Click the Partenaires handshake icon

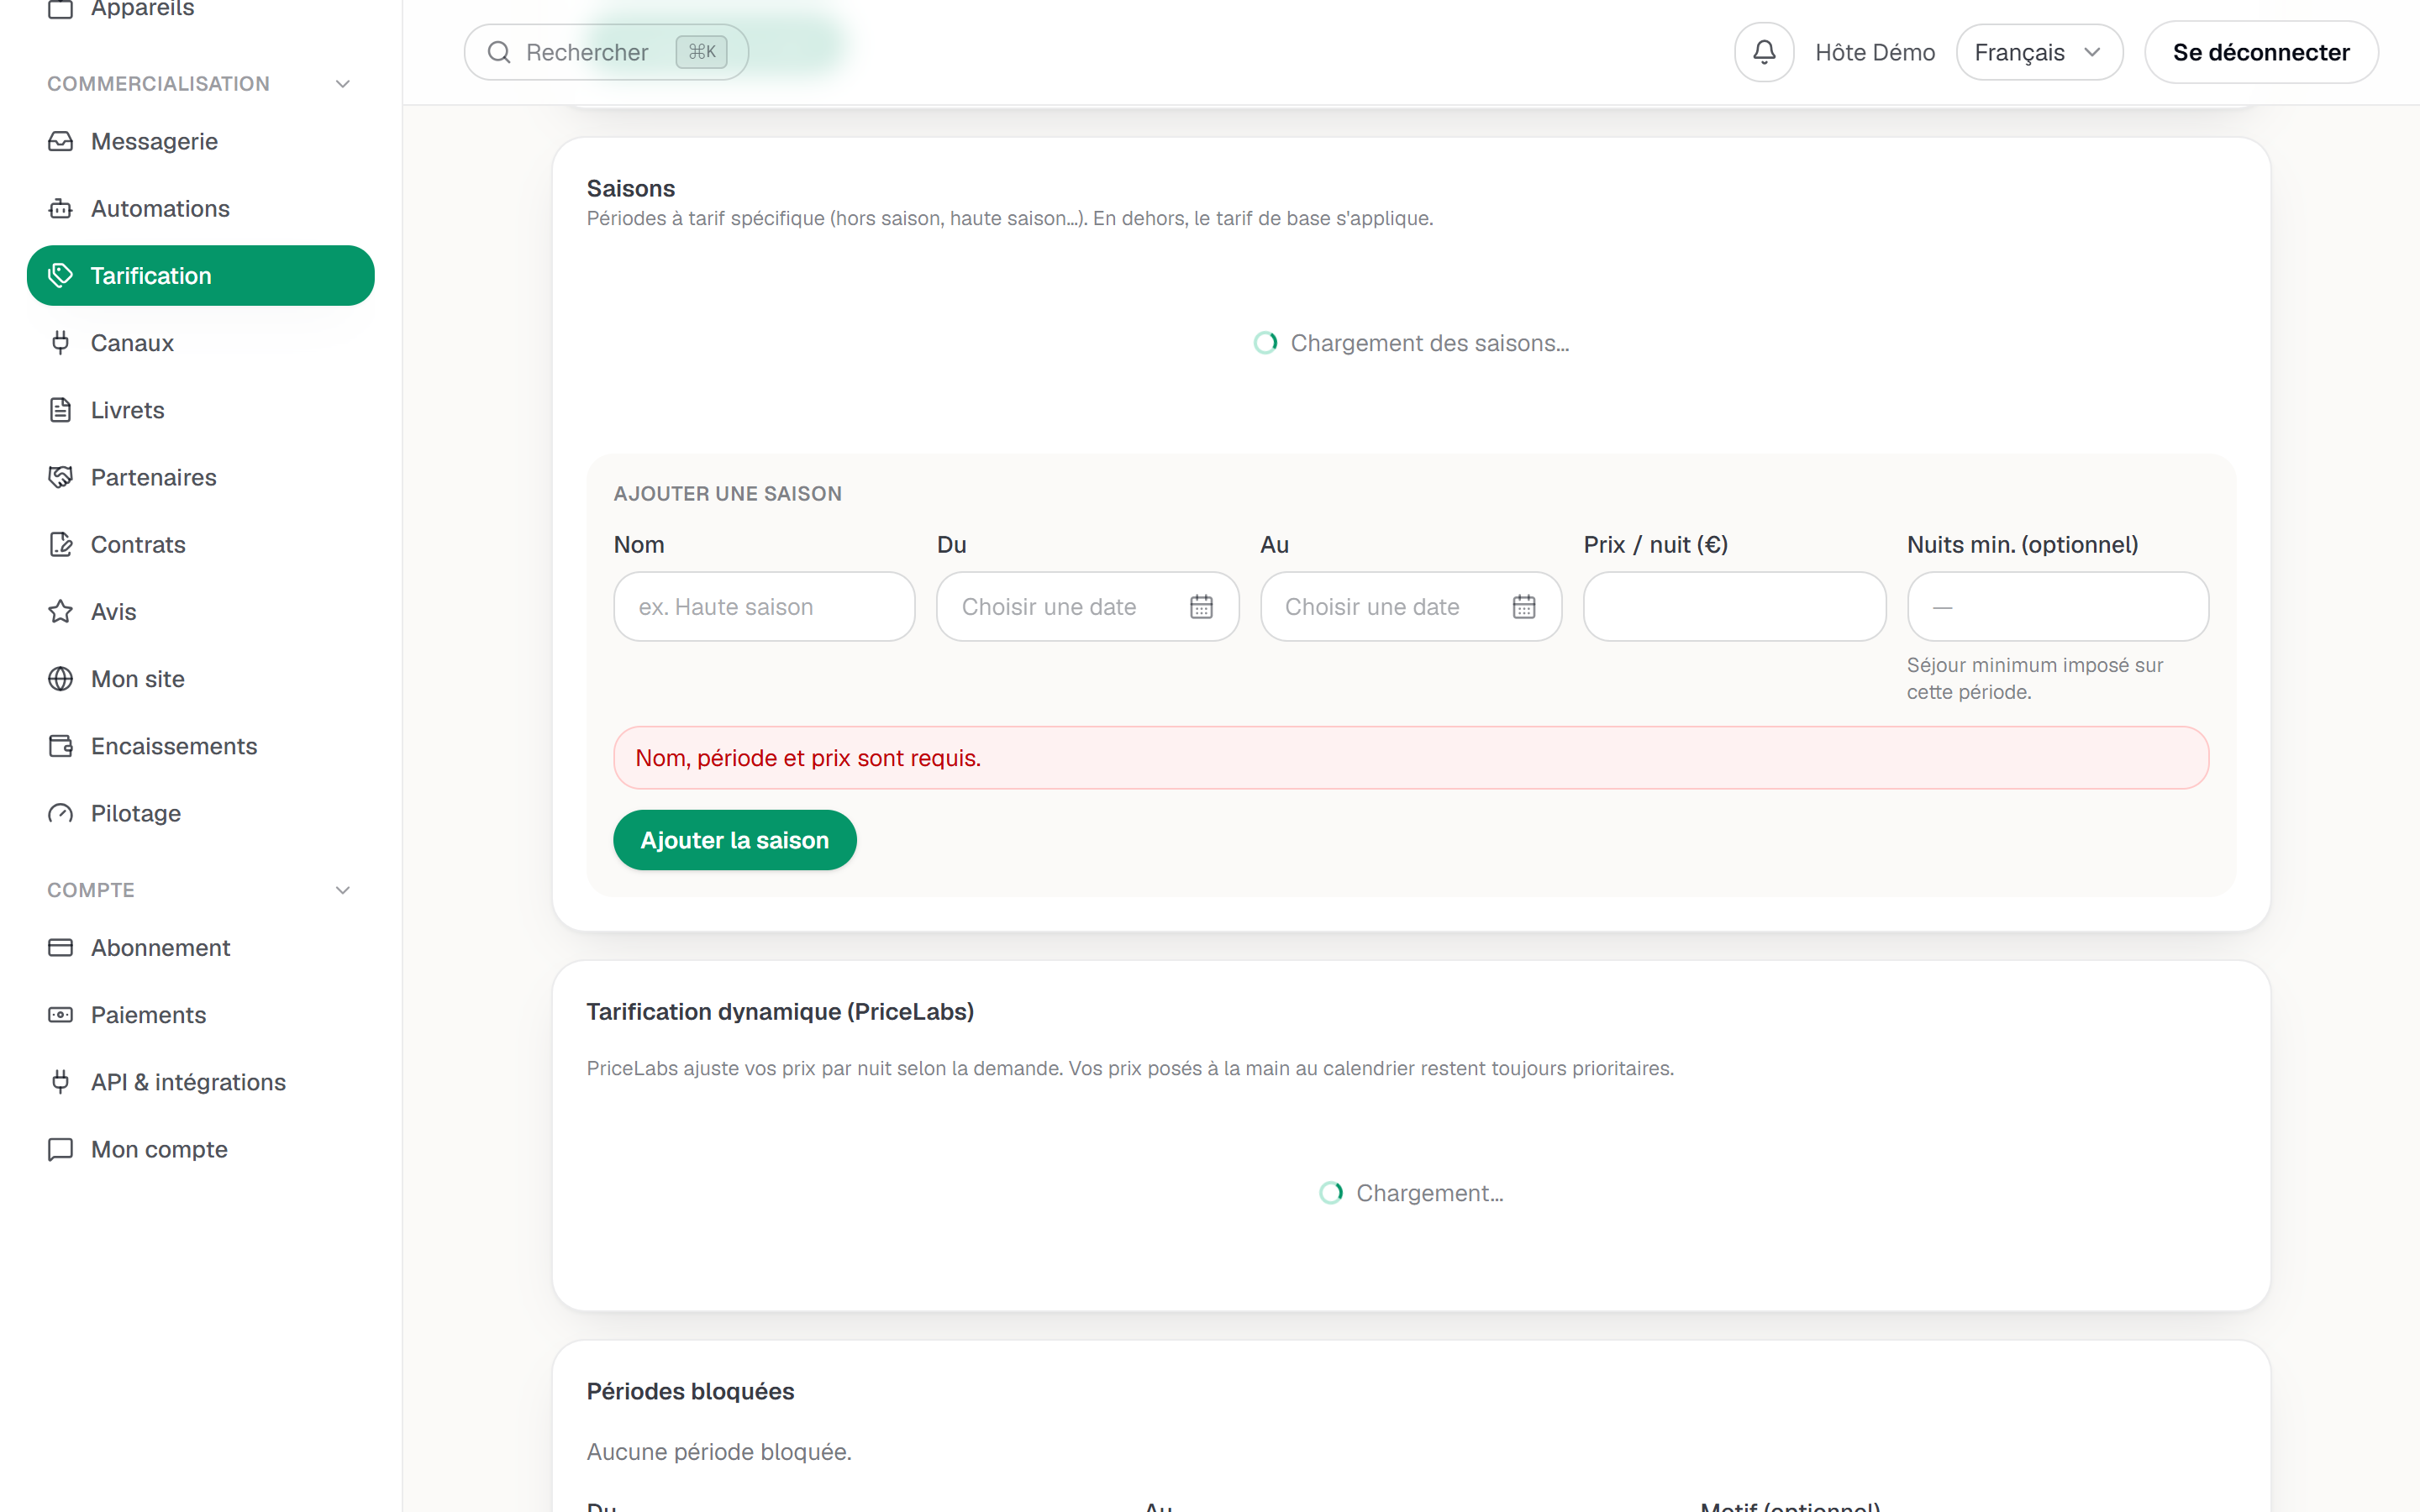60,477
